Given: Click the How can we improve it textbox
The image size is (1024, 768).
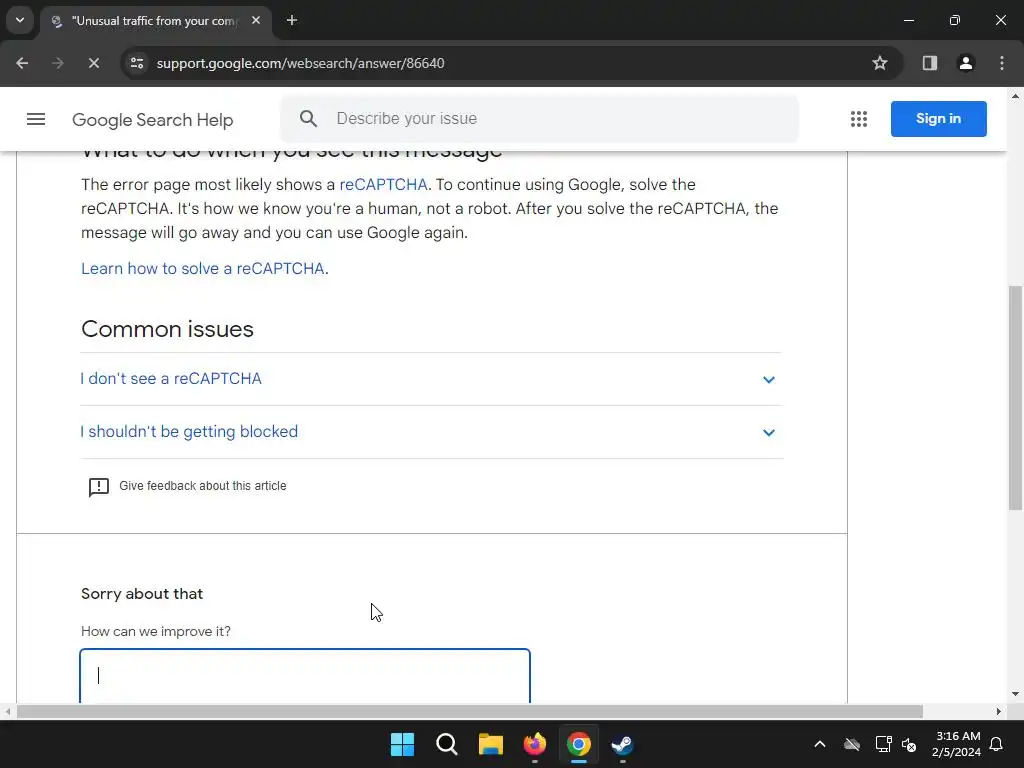Looking at the screenshot, I should coord(305,676).
